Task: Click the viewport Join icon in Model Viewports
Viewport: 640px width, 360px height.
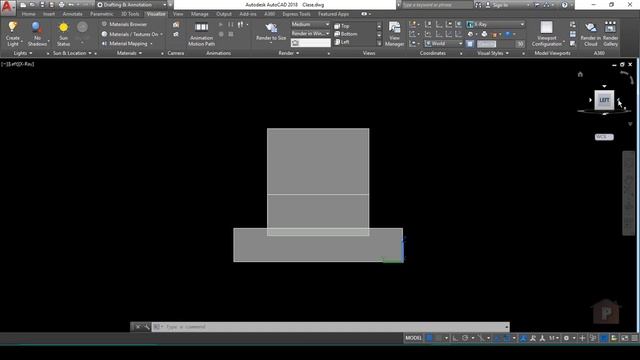Action: (x=573, y=34)
